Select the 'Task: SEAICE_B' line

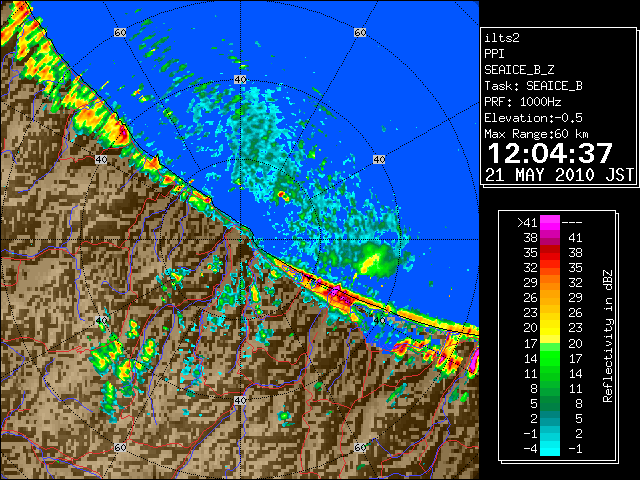[x=533, y=86]
